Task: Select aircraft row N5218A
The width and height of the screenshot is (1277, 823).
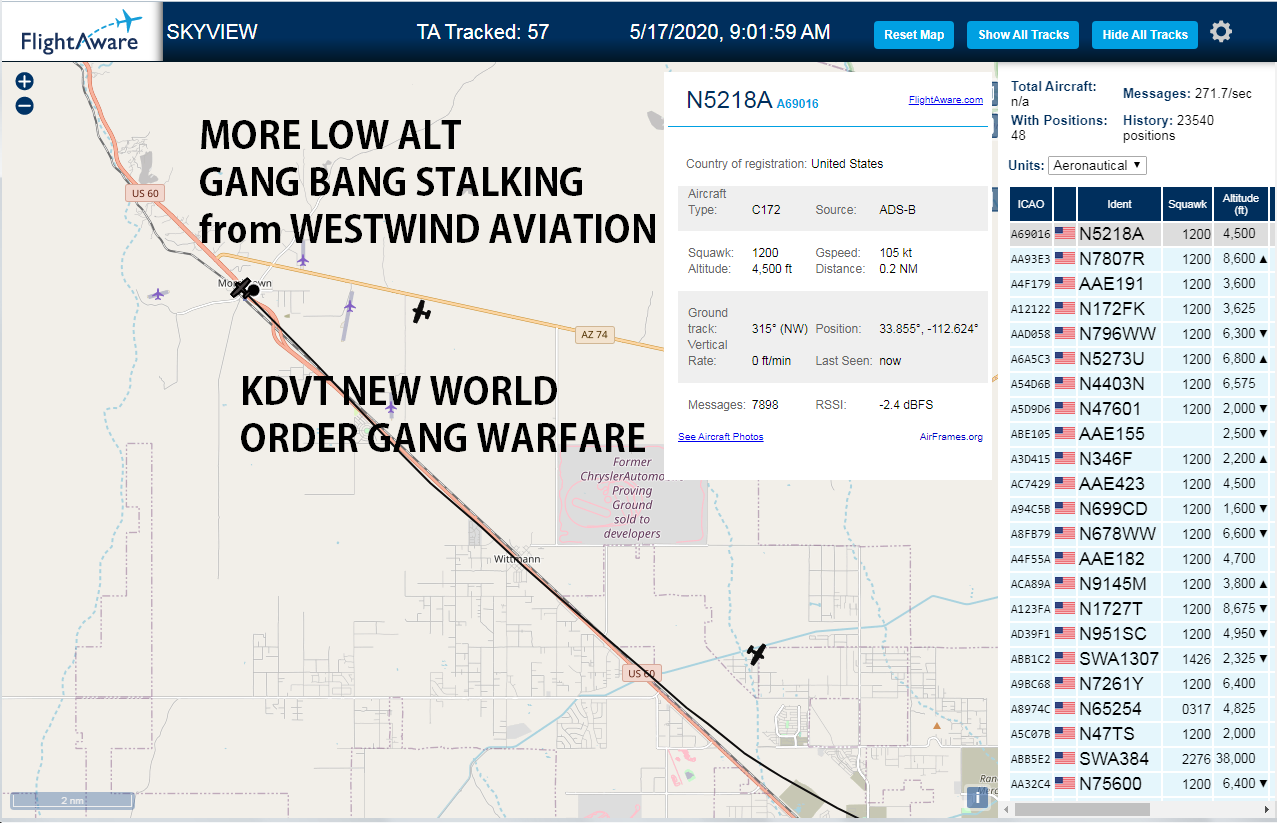Action: point(1139,234)
